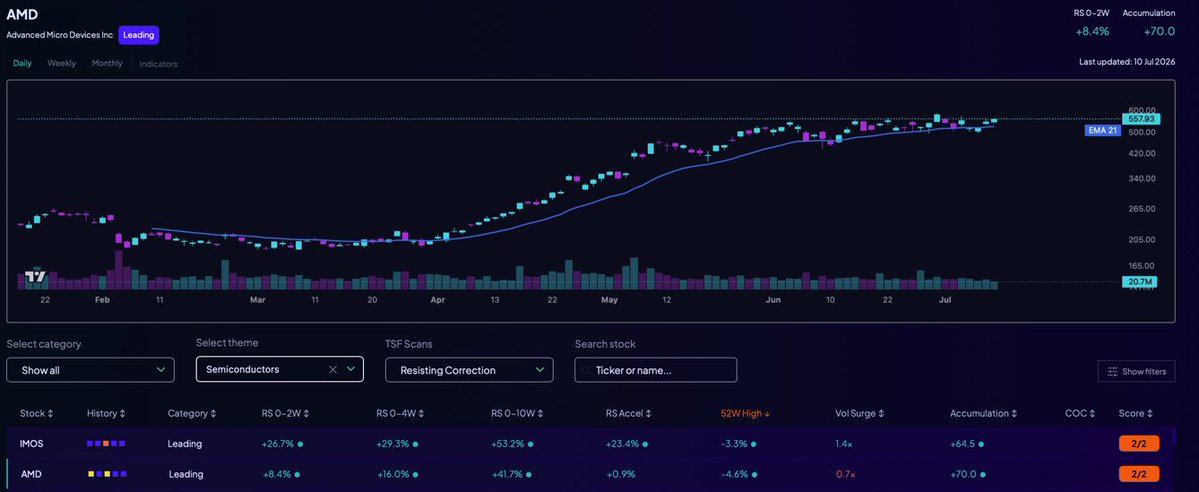
Task: Sort by RS 0-10W column header
Action: 518,413
